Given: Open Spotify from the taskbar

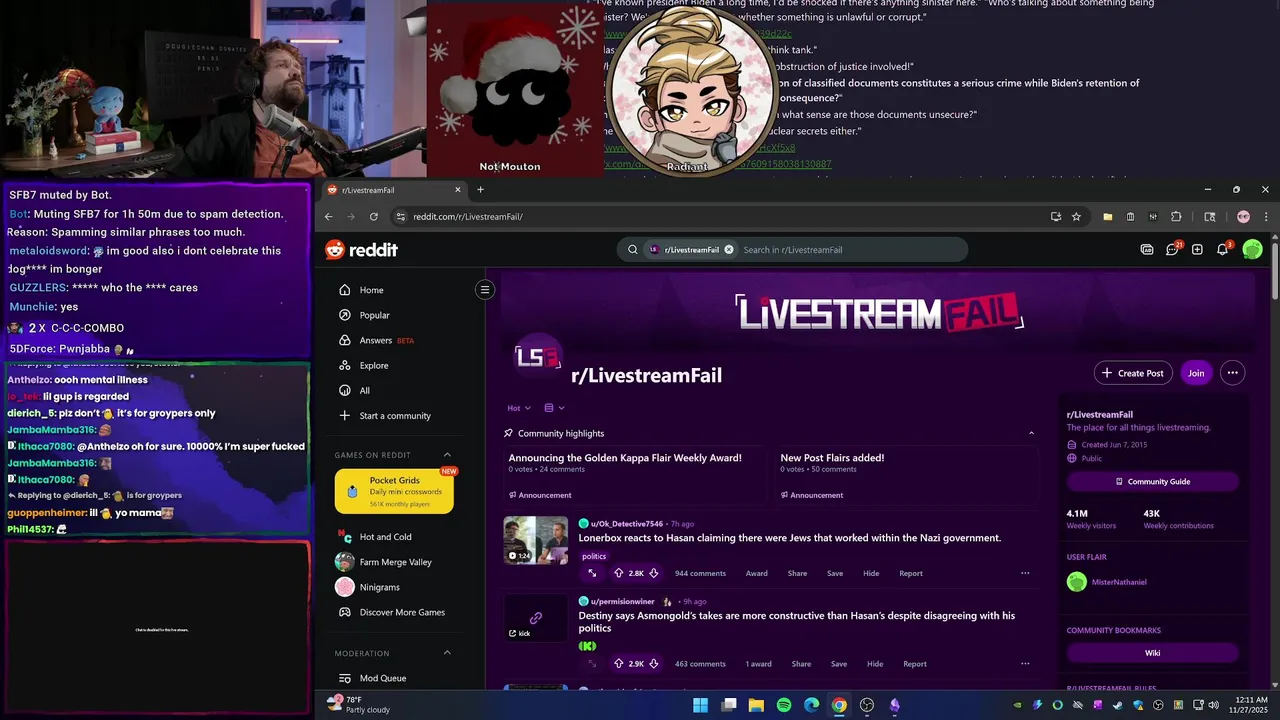Looking at the screenshot, I should [784, 705].
